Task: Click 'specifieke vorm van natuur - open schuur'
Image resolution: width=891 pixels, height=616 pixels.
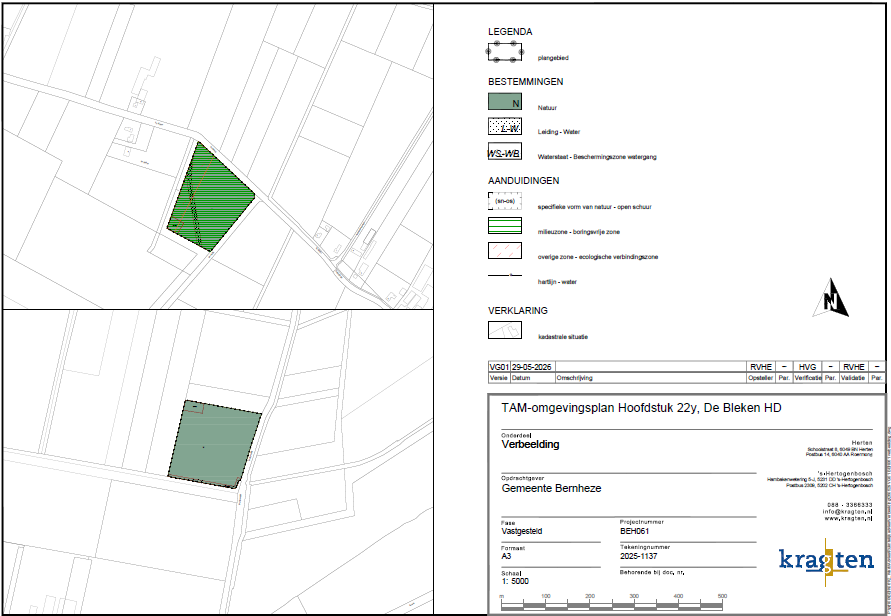Action: pyautogui.click(x=594, y=207)
